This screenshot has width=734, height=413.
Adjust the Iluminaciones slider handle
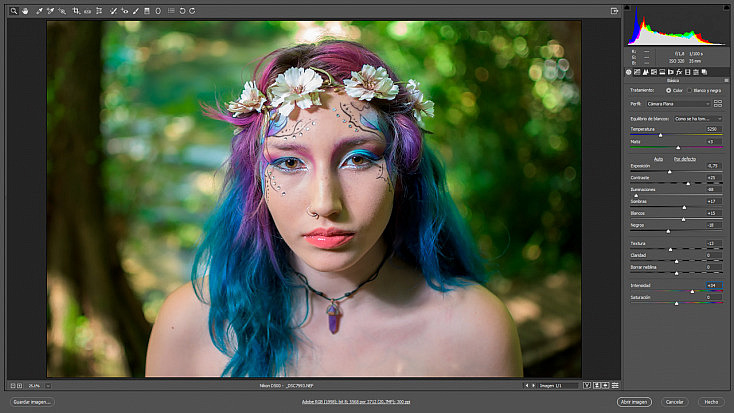coord(636,195)
